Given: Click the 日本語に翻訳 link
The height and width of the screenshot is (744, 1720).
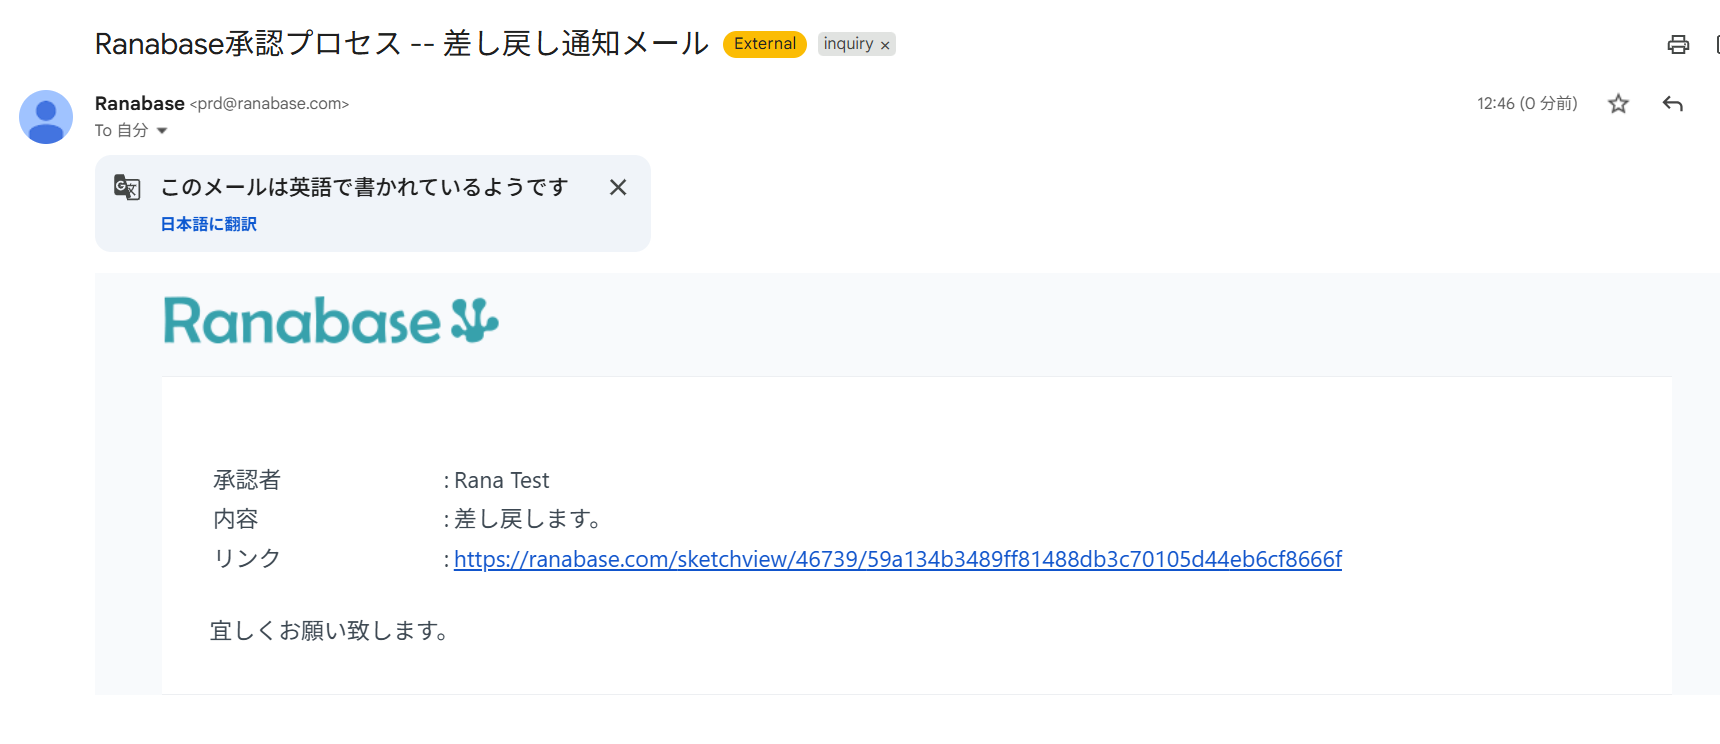Looking at the screenshot, I should click(x=209, y=224).
